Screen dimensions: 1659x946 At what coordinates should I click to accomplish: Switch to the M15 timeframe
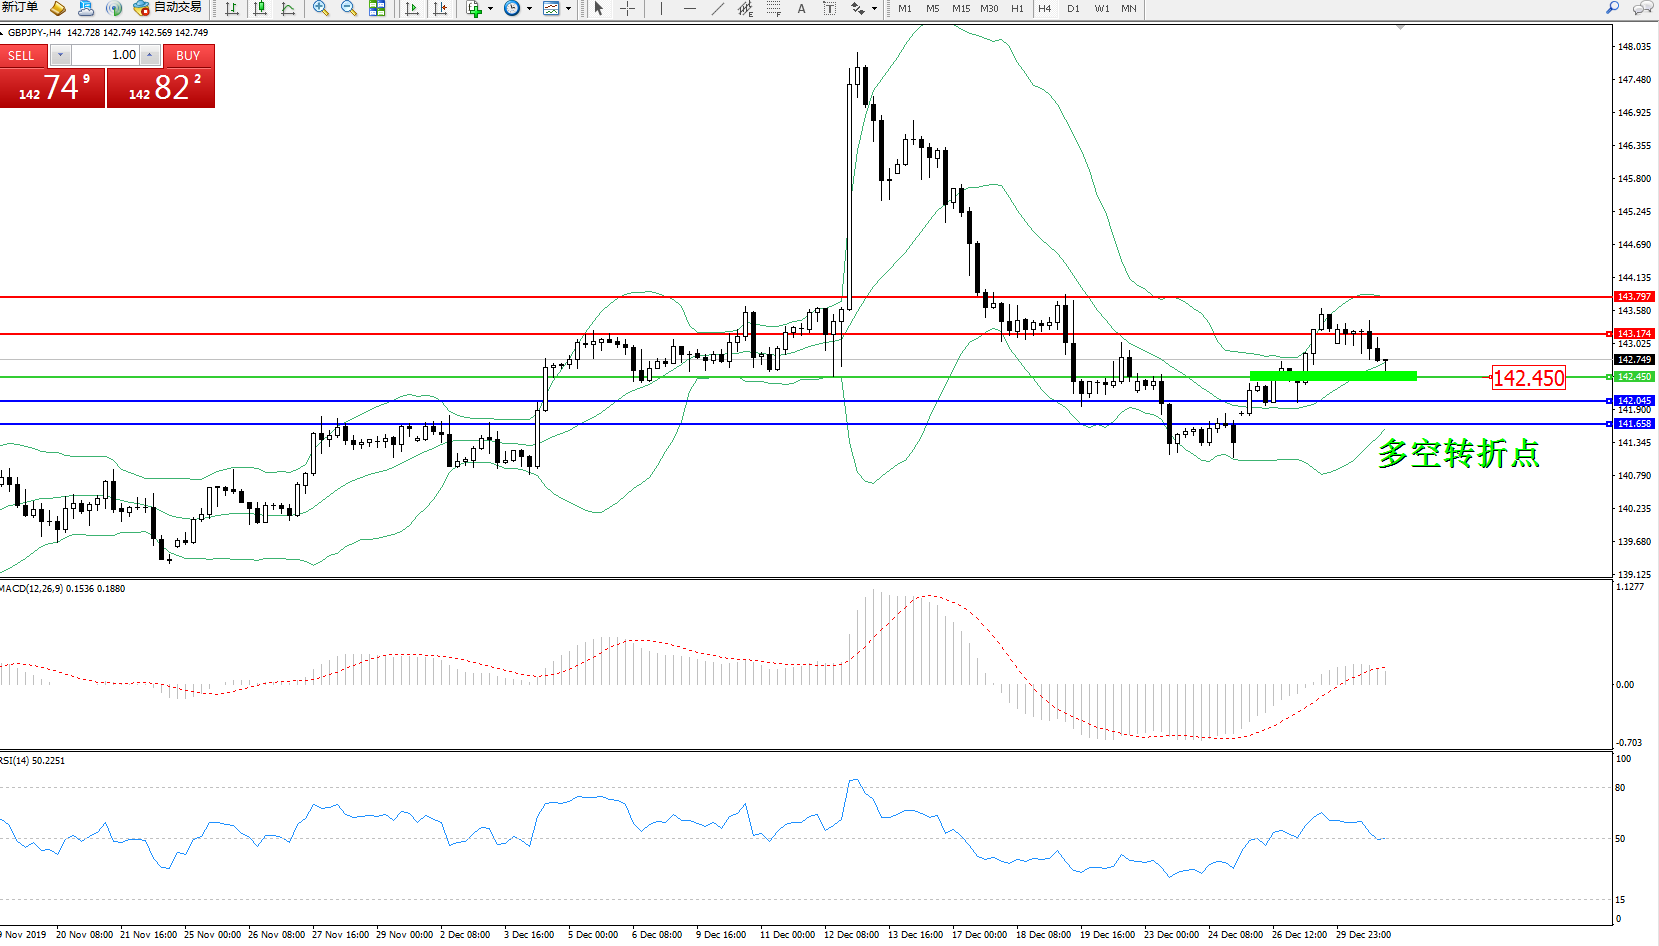click(x=960, y=9)
